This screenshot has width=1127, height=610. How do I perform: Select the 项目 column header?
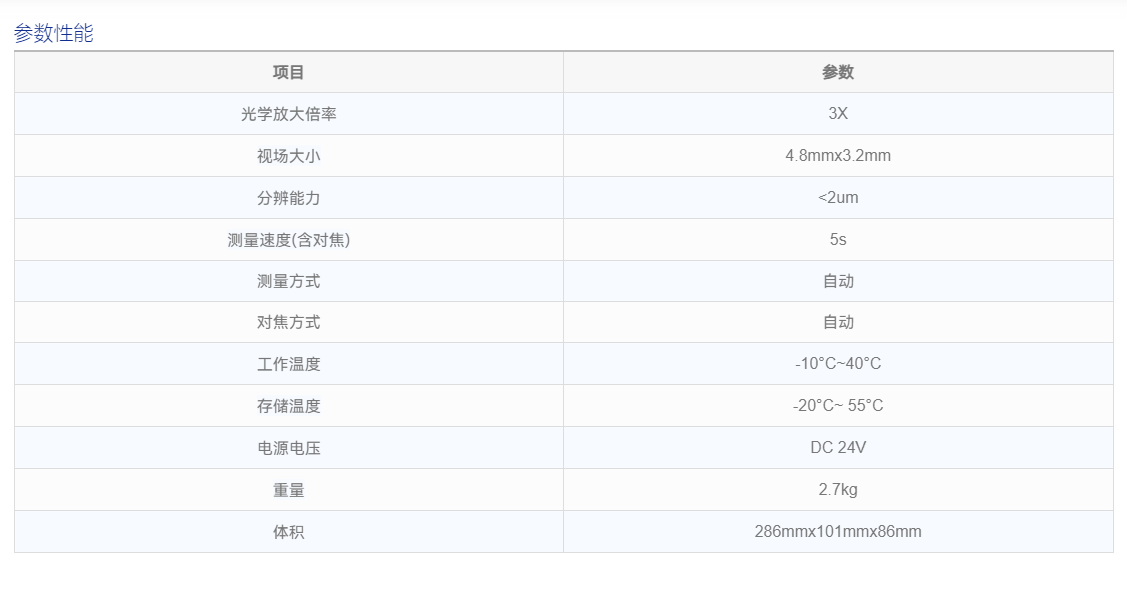288,72
